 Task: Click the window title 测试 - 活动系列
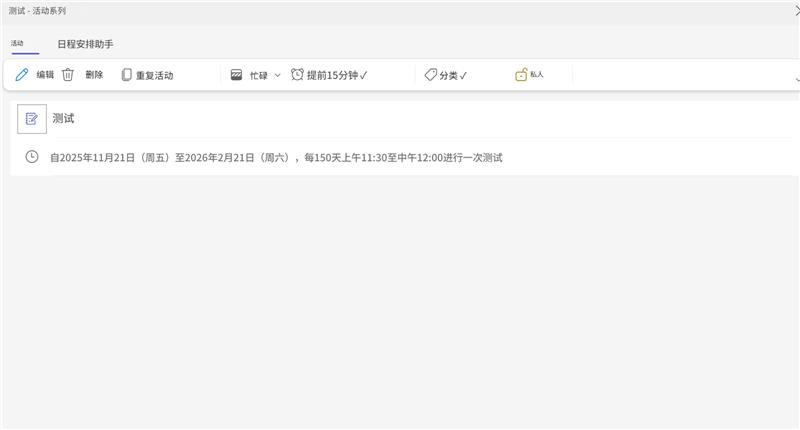[37, 11]
